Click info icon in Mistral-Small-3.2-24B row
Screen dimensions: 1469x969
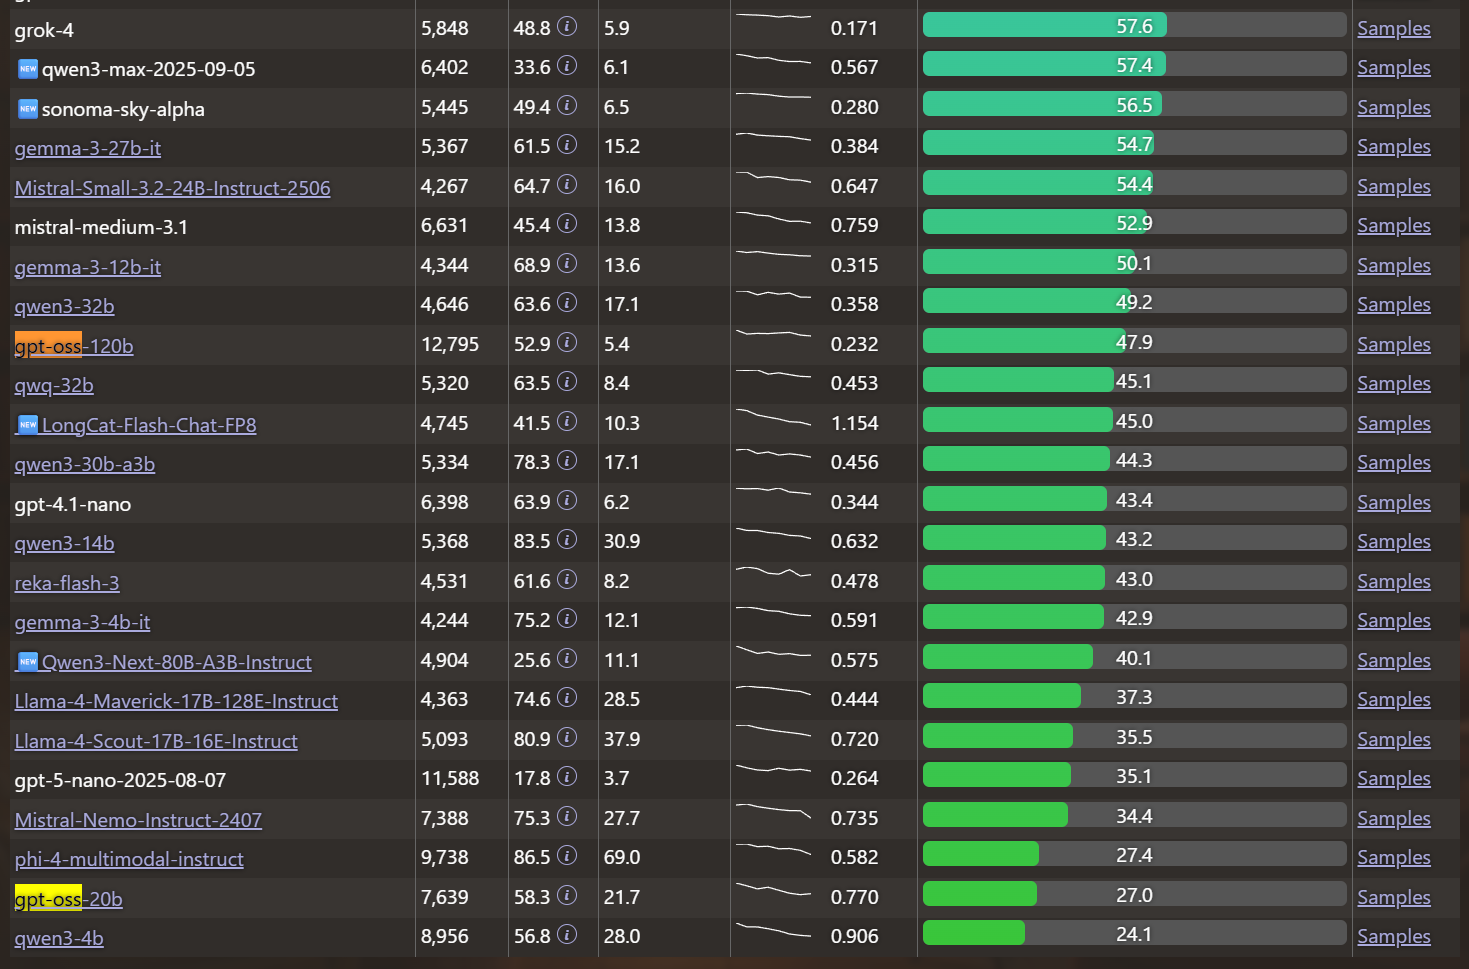tap(567, 184)
